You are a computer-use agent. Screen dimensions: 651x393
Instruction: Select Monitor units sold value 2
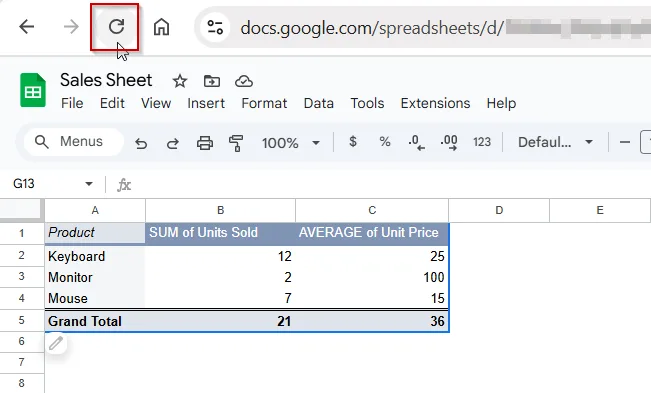coord(220,277)
